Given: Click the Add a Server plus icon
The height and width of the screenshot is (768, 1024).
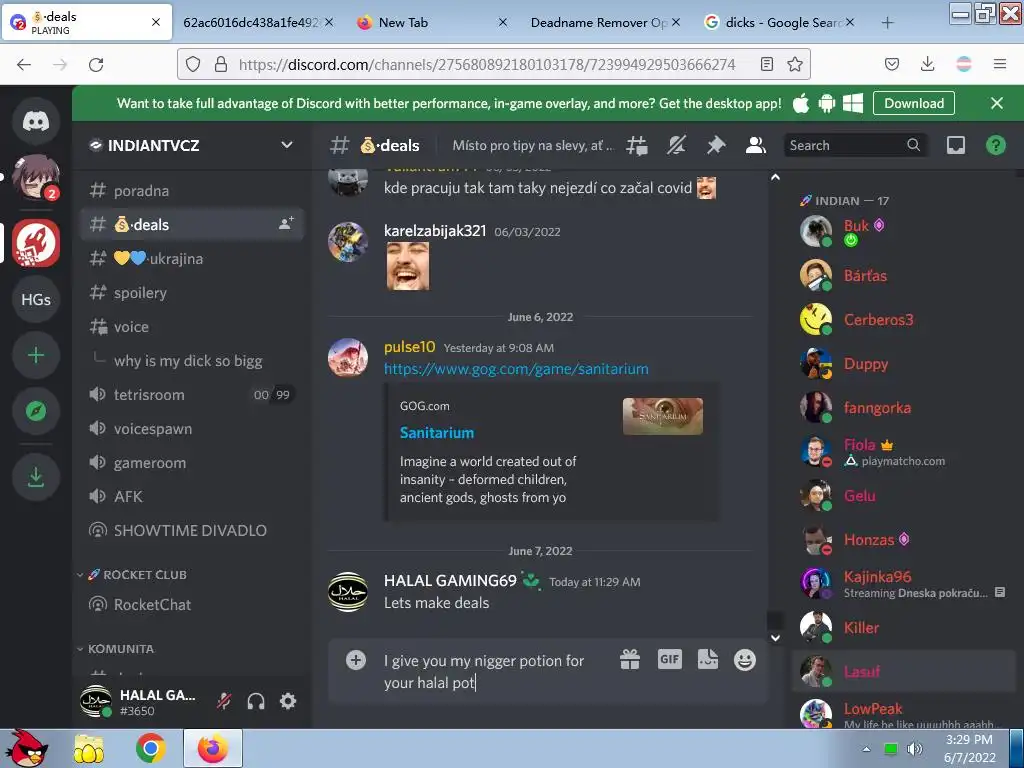Looking at the screenshot, I should 36,355.
